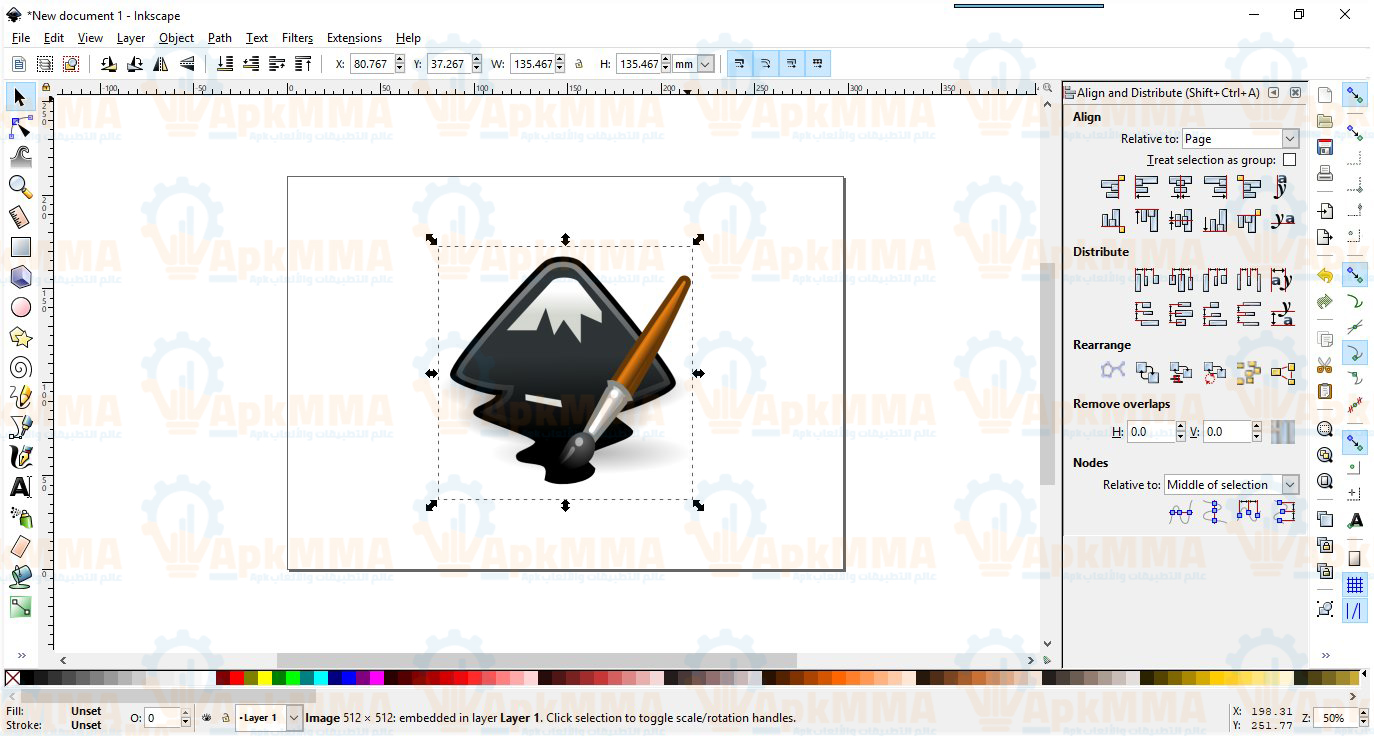Select the Spray tool
Screen dimensions: 1374x736
point(20,517)
